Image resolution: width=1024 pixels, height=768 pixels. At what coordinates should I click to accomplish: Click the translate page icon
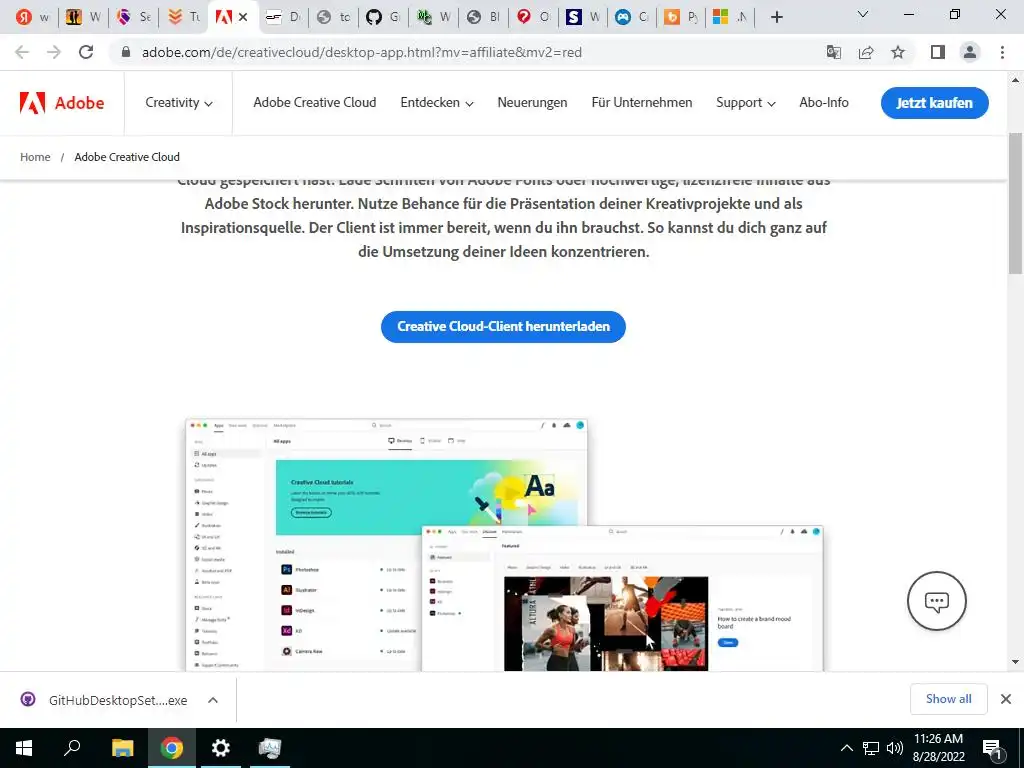click(x=834, y=52)
